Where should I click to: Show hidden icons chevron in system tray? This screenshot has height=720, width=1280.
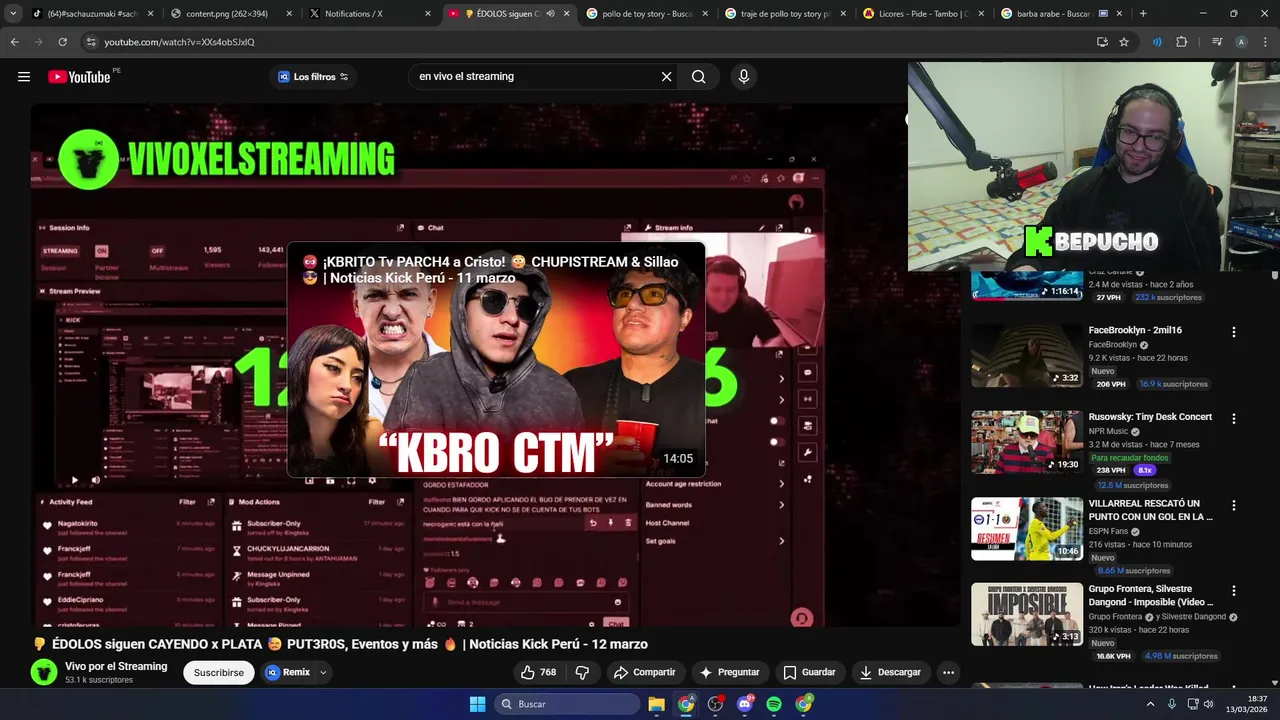(x=1150, y=704)
